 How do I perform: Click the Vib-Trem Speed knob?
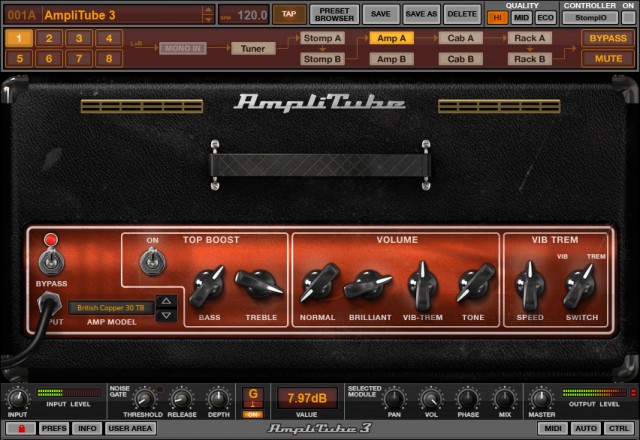529,285
